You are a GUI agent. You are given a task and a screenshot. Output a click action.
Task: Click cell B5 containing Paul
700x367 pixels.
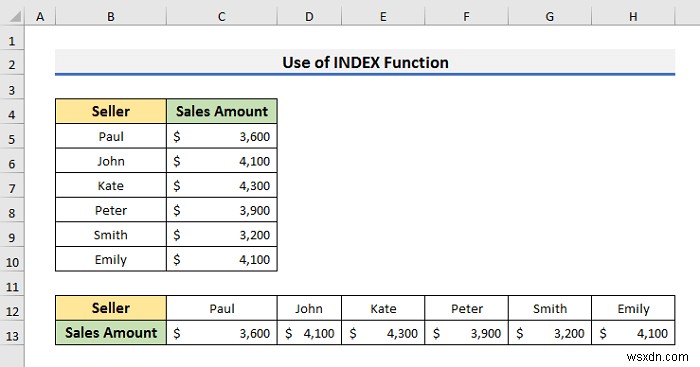[x=111, y=136]
